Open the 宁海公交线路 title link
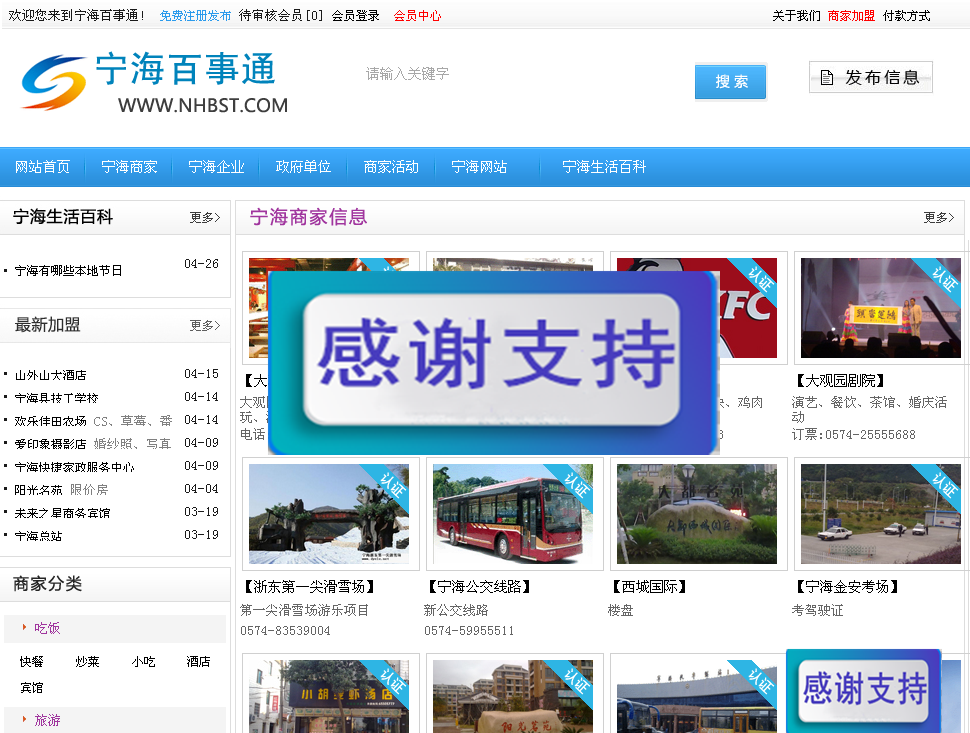This screenshot has width=970, height=733. pos(479,586)
